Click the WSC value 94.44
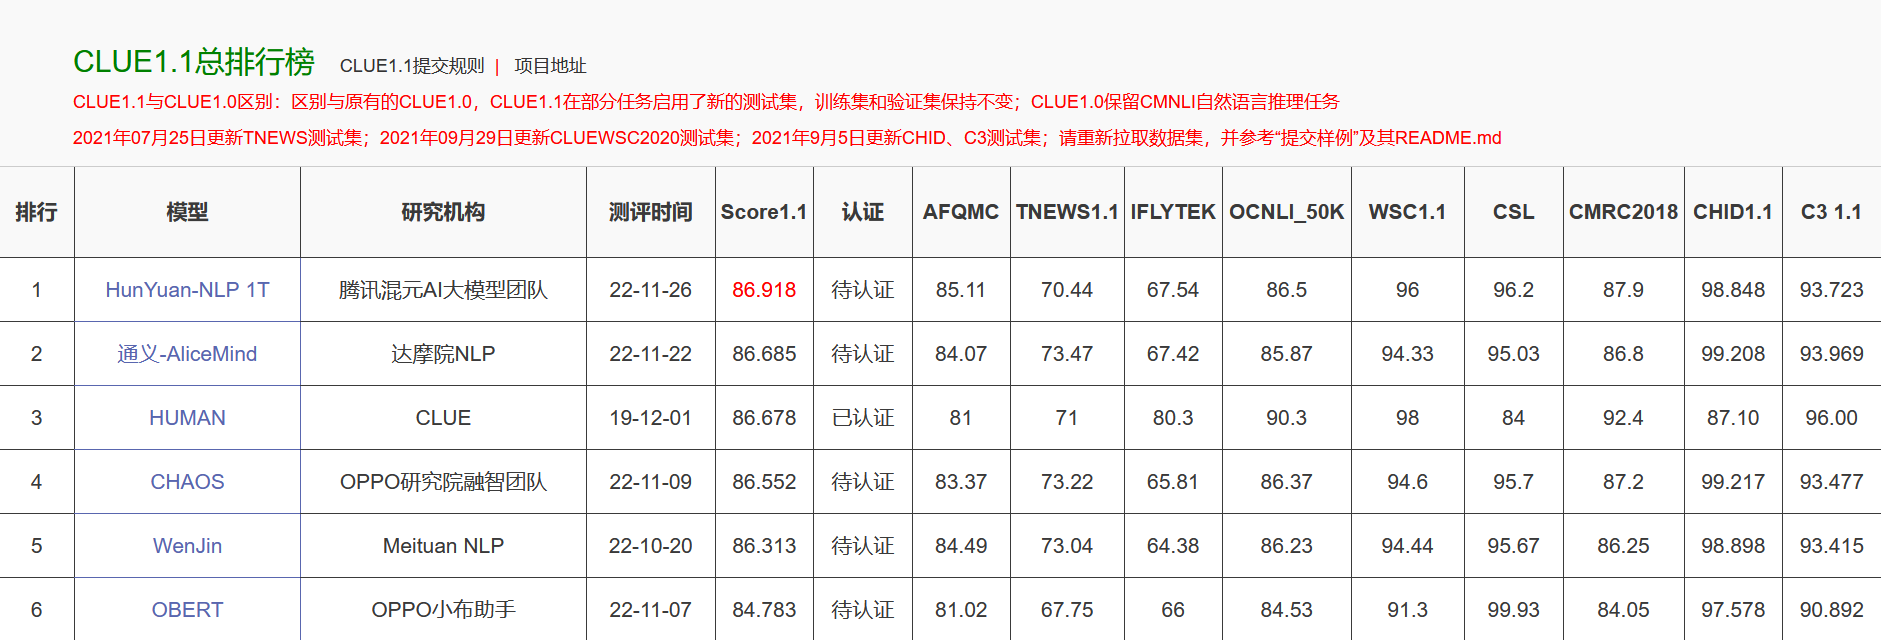Image resolution: width=1881 pixels, height=640 pixels. tap(1407, 546)
